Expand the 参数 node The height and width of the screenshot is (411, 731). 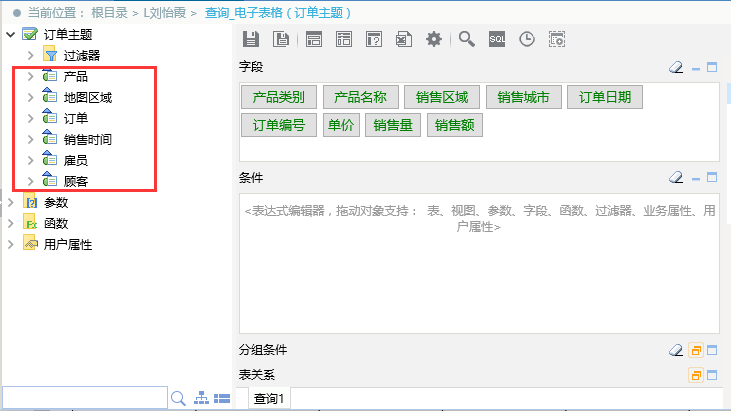click(x=11, y=202)
